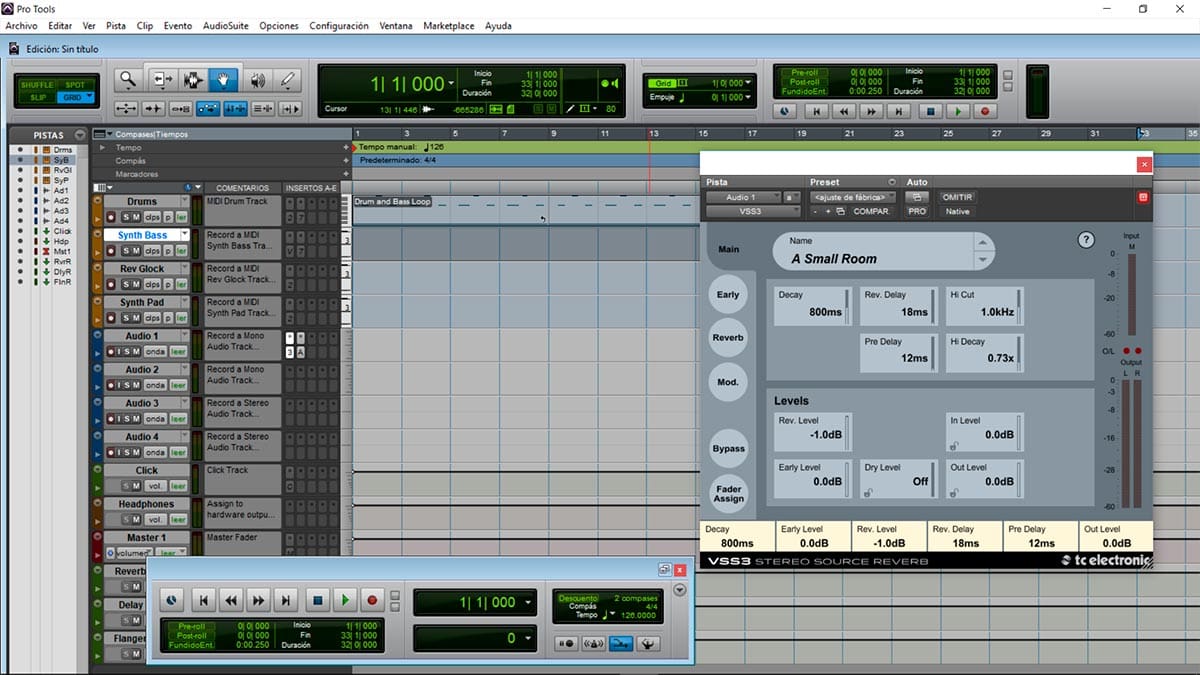
Task: Toggle Pre-roll in the main toolbar
Action: (x=804, y=73)
